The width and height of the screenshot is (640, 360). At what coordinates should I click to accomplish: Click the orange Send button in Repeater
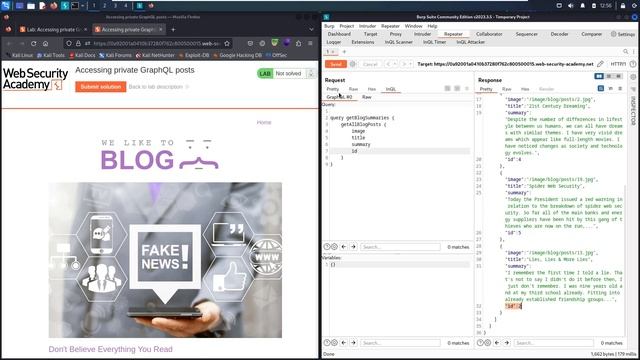tap(336, 64)
